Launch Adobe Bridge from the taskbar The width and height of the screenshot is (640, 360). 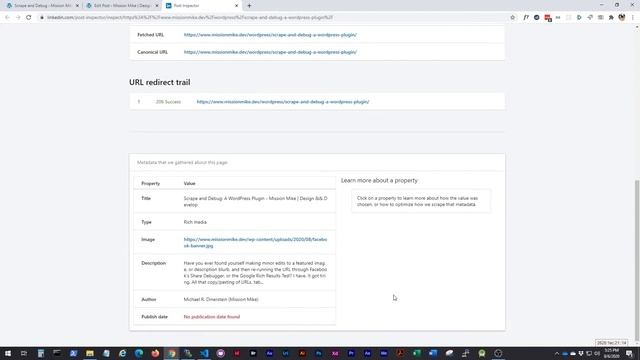(253, 353)
